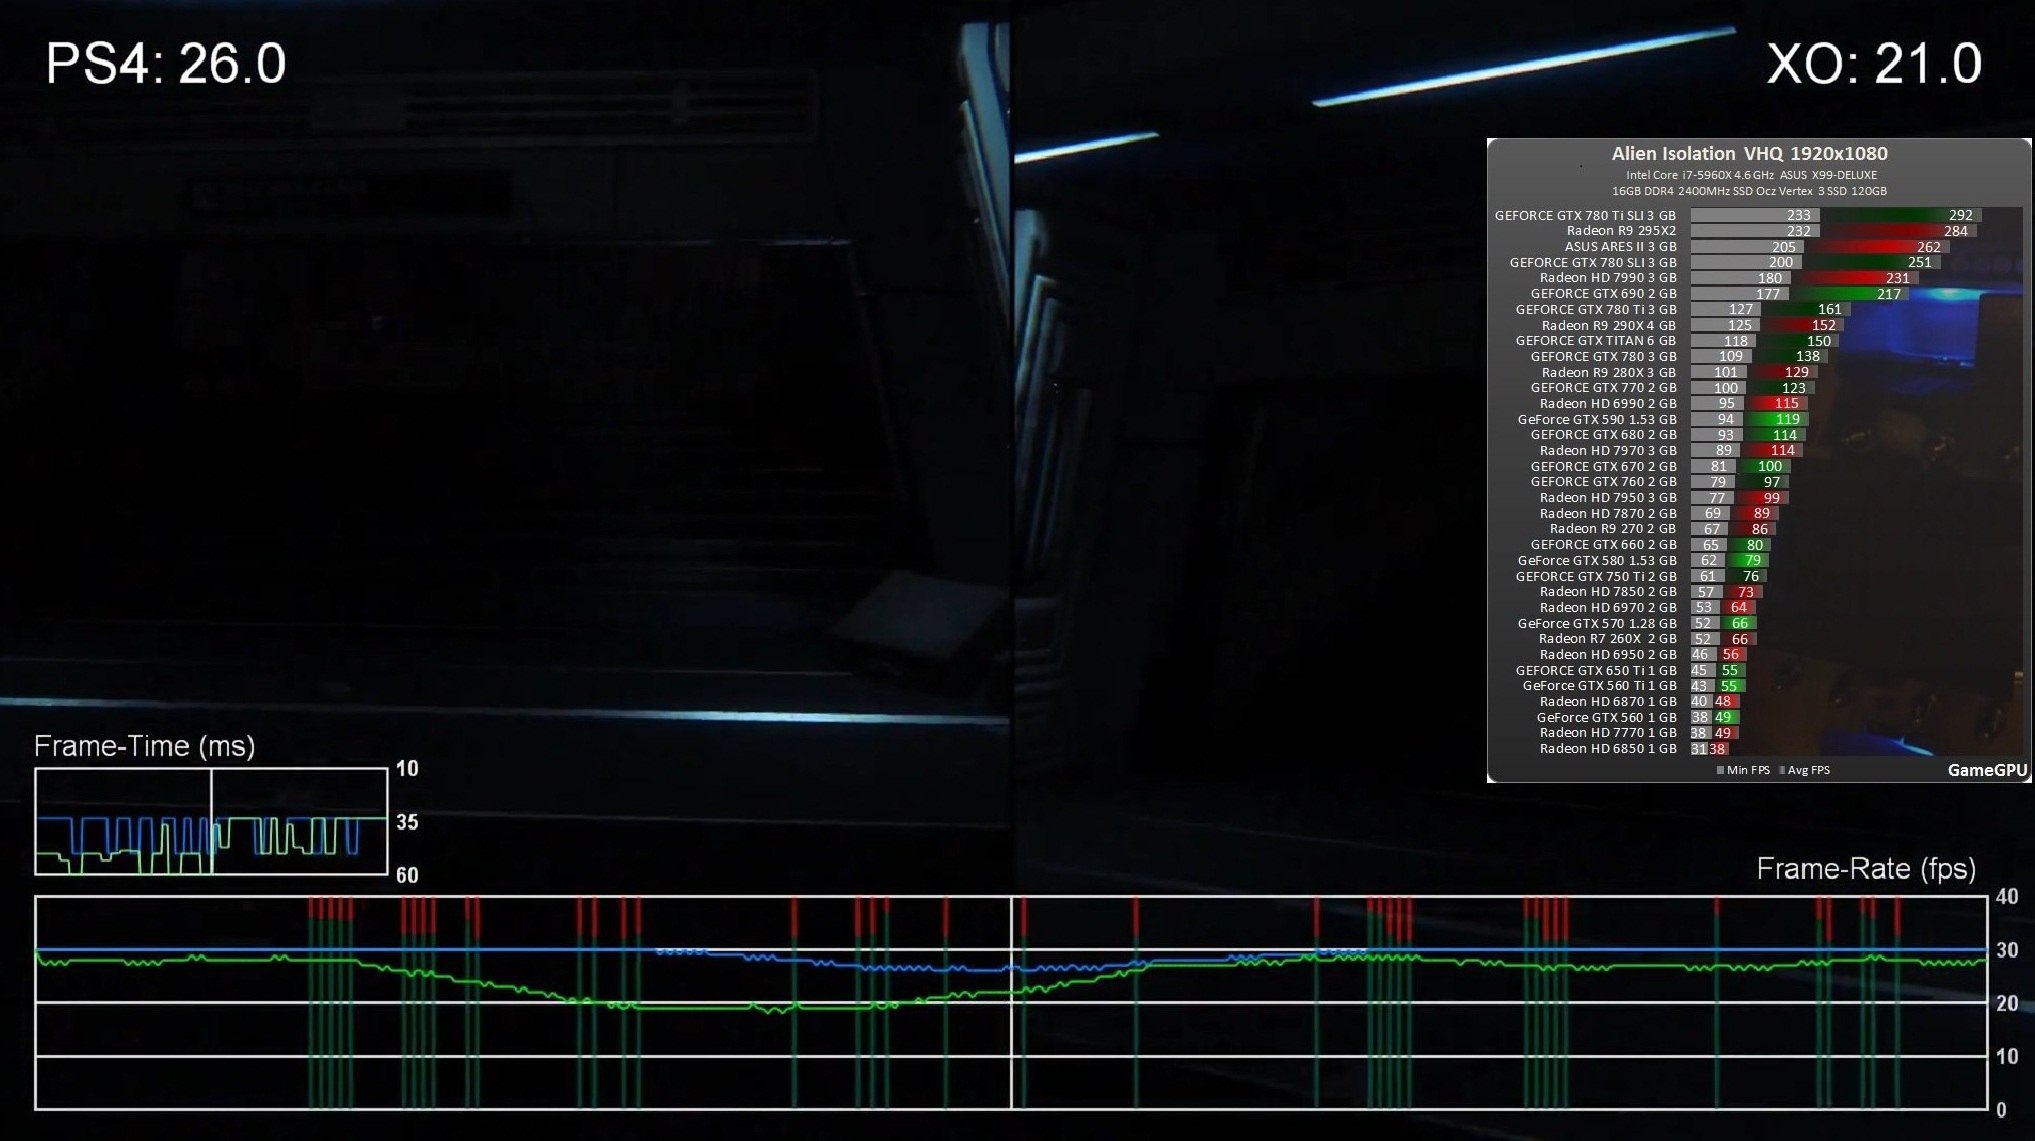Click the GeForce GTX 580 1.53 GB label
The width and height of the screenshot is (2035, 1141).
pyautogui.click(x=1597, y=561)
